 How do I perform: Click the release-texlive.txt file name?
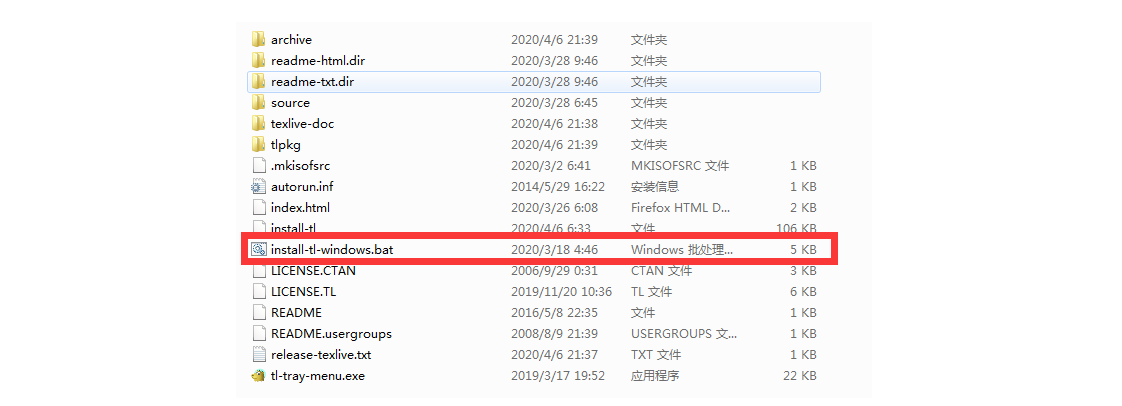pos(321,354)
